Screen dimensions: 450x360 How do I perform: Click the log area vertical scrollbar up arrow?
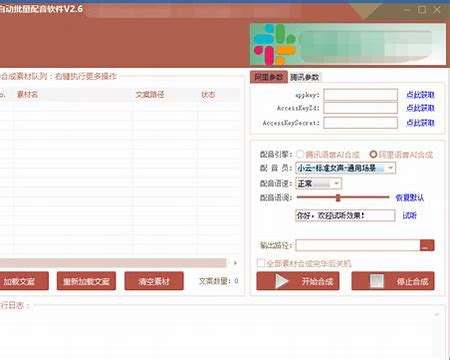[437, 314]
